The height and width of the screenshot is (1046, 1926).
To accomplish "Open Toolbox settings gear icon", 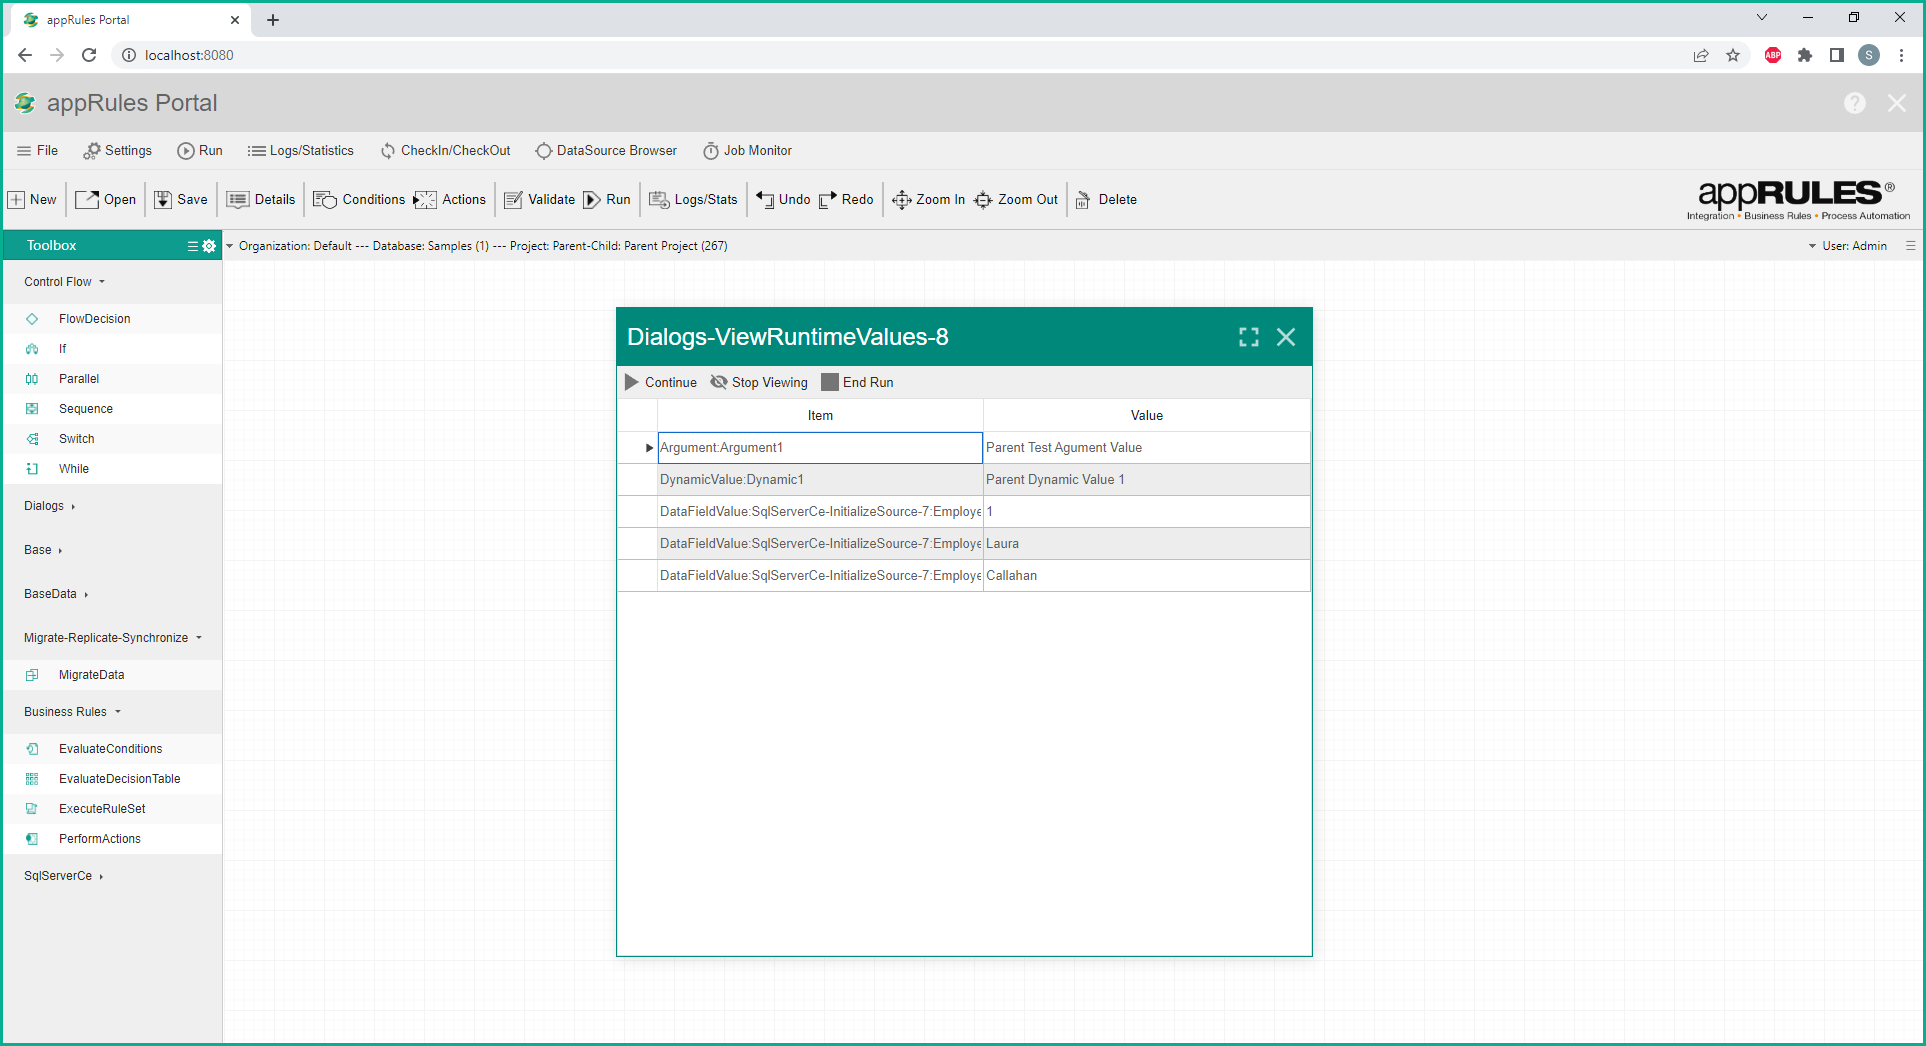I will 209,246.
